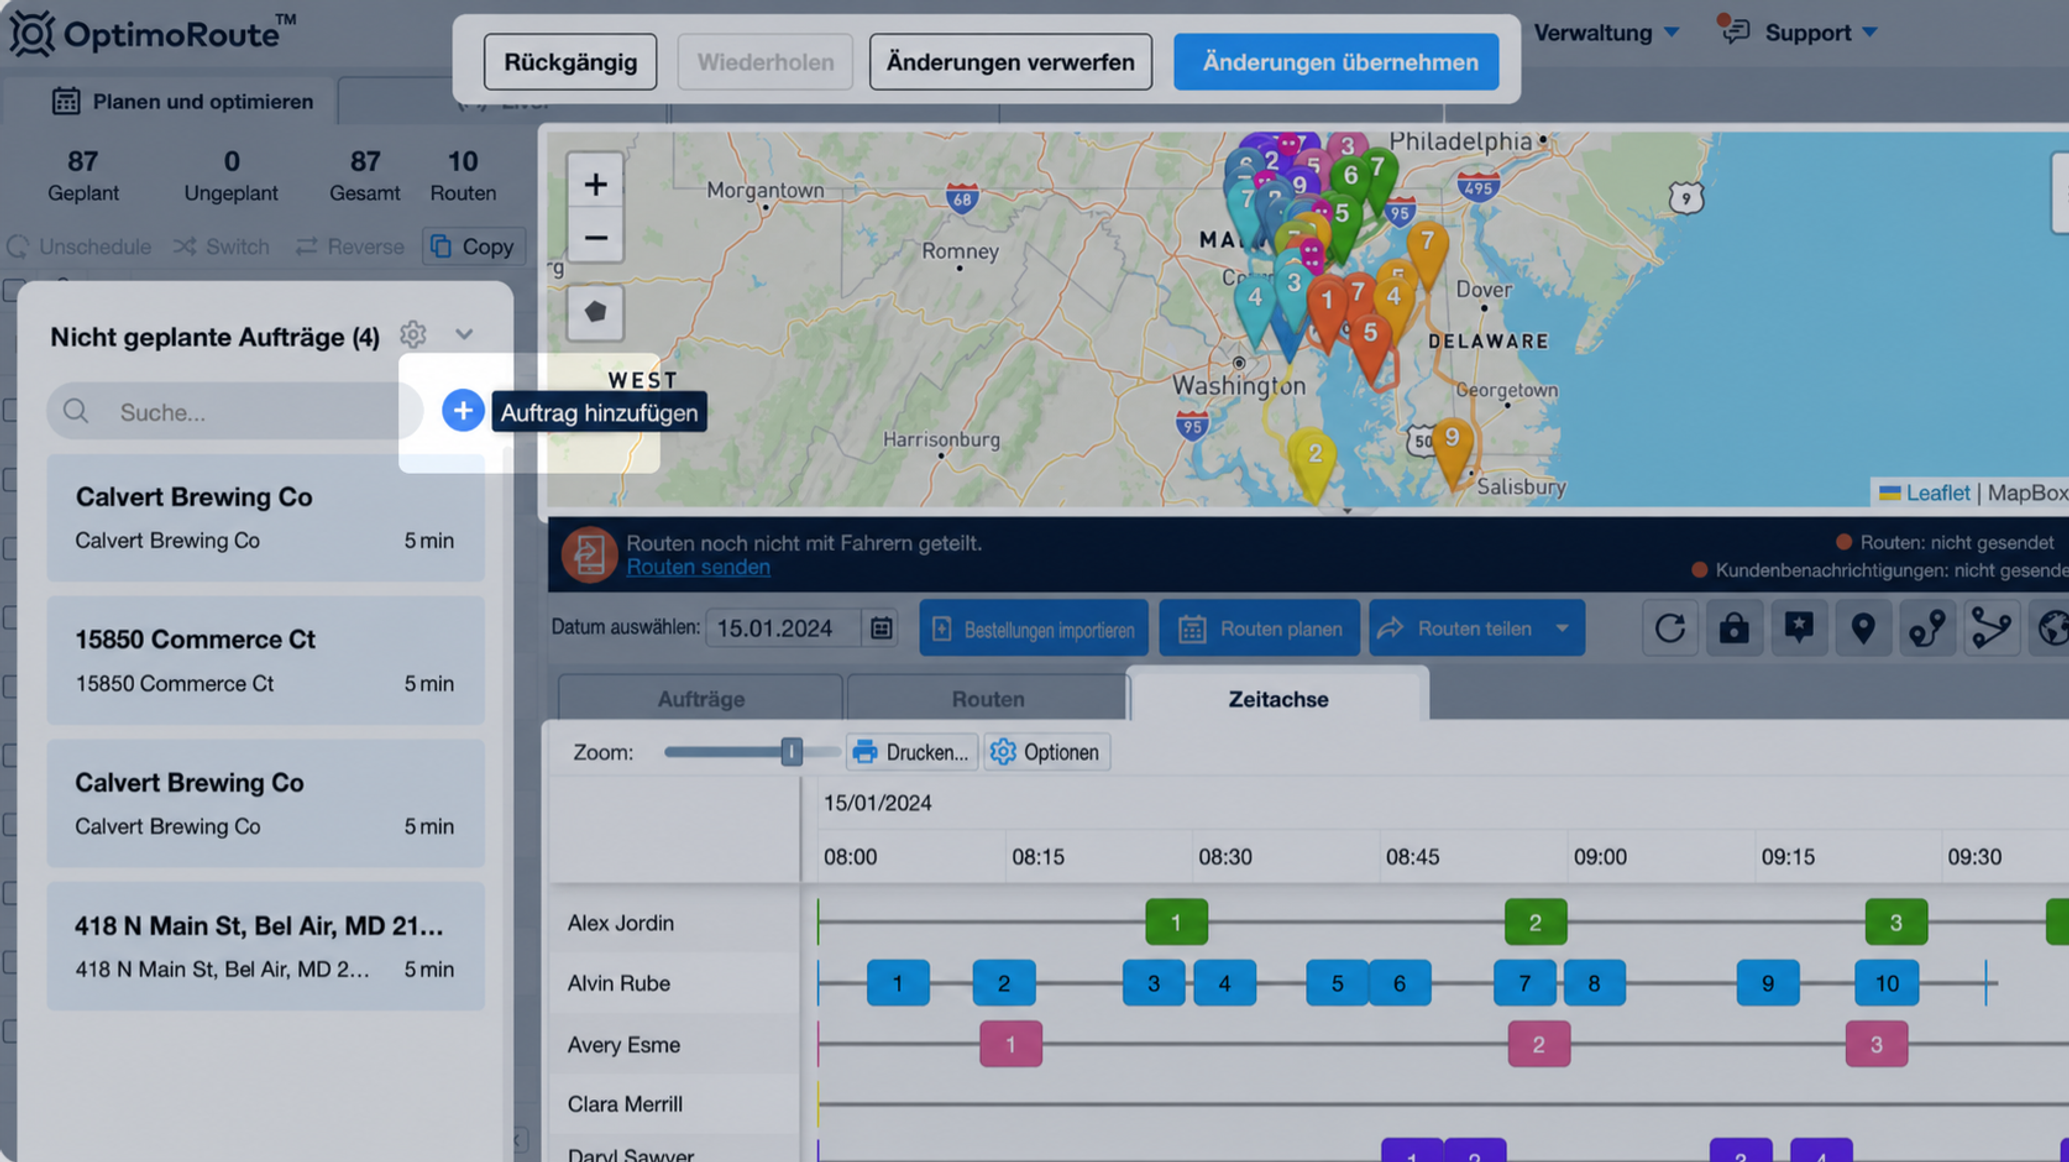Image resolution: width=2069 pixels, height=1162 pixels.
Task: Click the timeline Zoom slider handle
Action: [791, 752]
